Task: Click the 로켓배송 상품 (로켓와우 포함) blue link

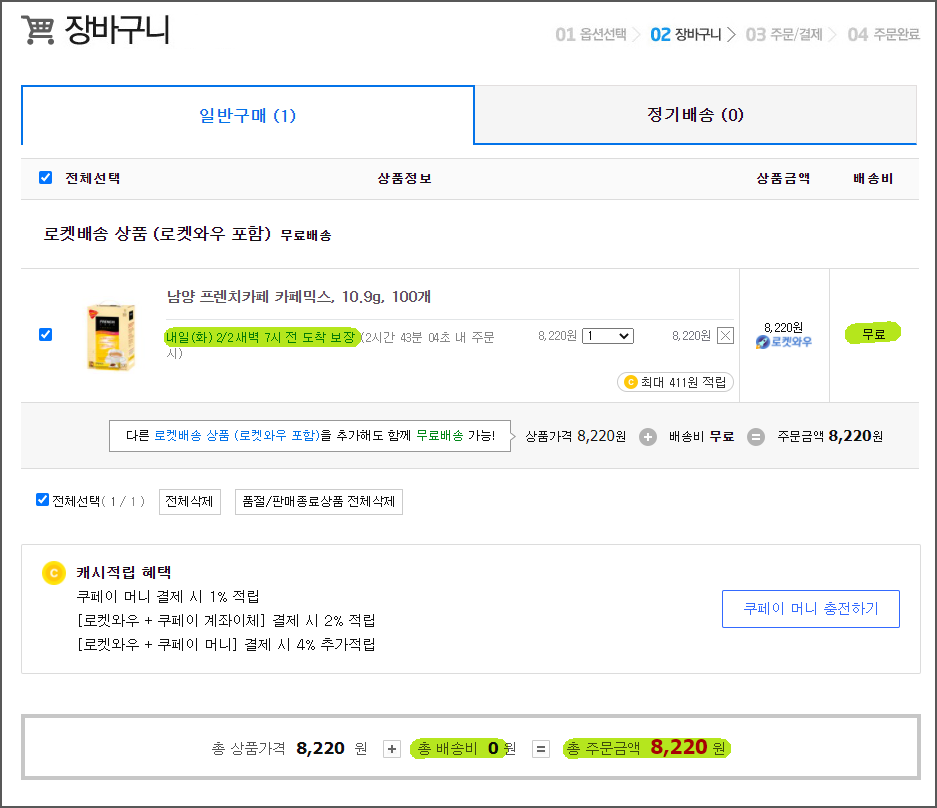Action: click(x=237, y=436)
